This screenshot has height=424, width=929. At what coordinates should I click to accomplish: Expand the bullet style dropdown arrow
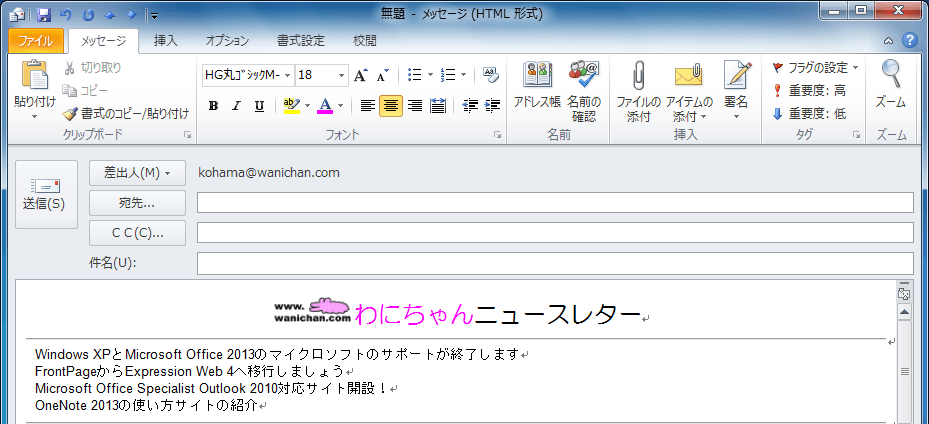tap(430, 75)
